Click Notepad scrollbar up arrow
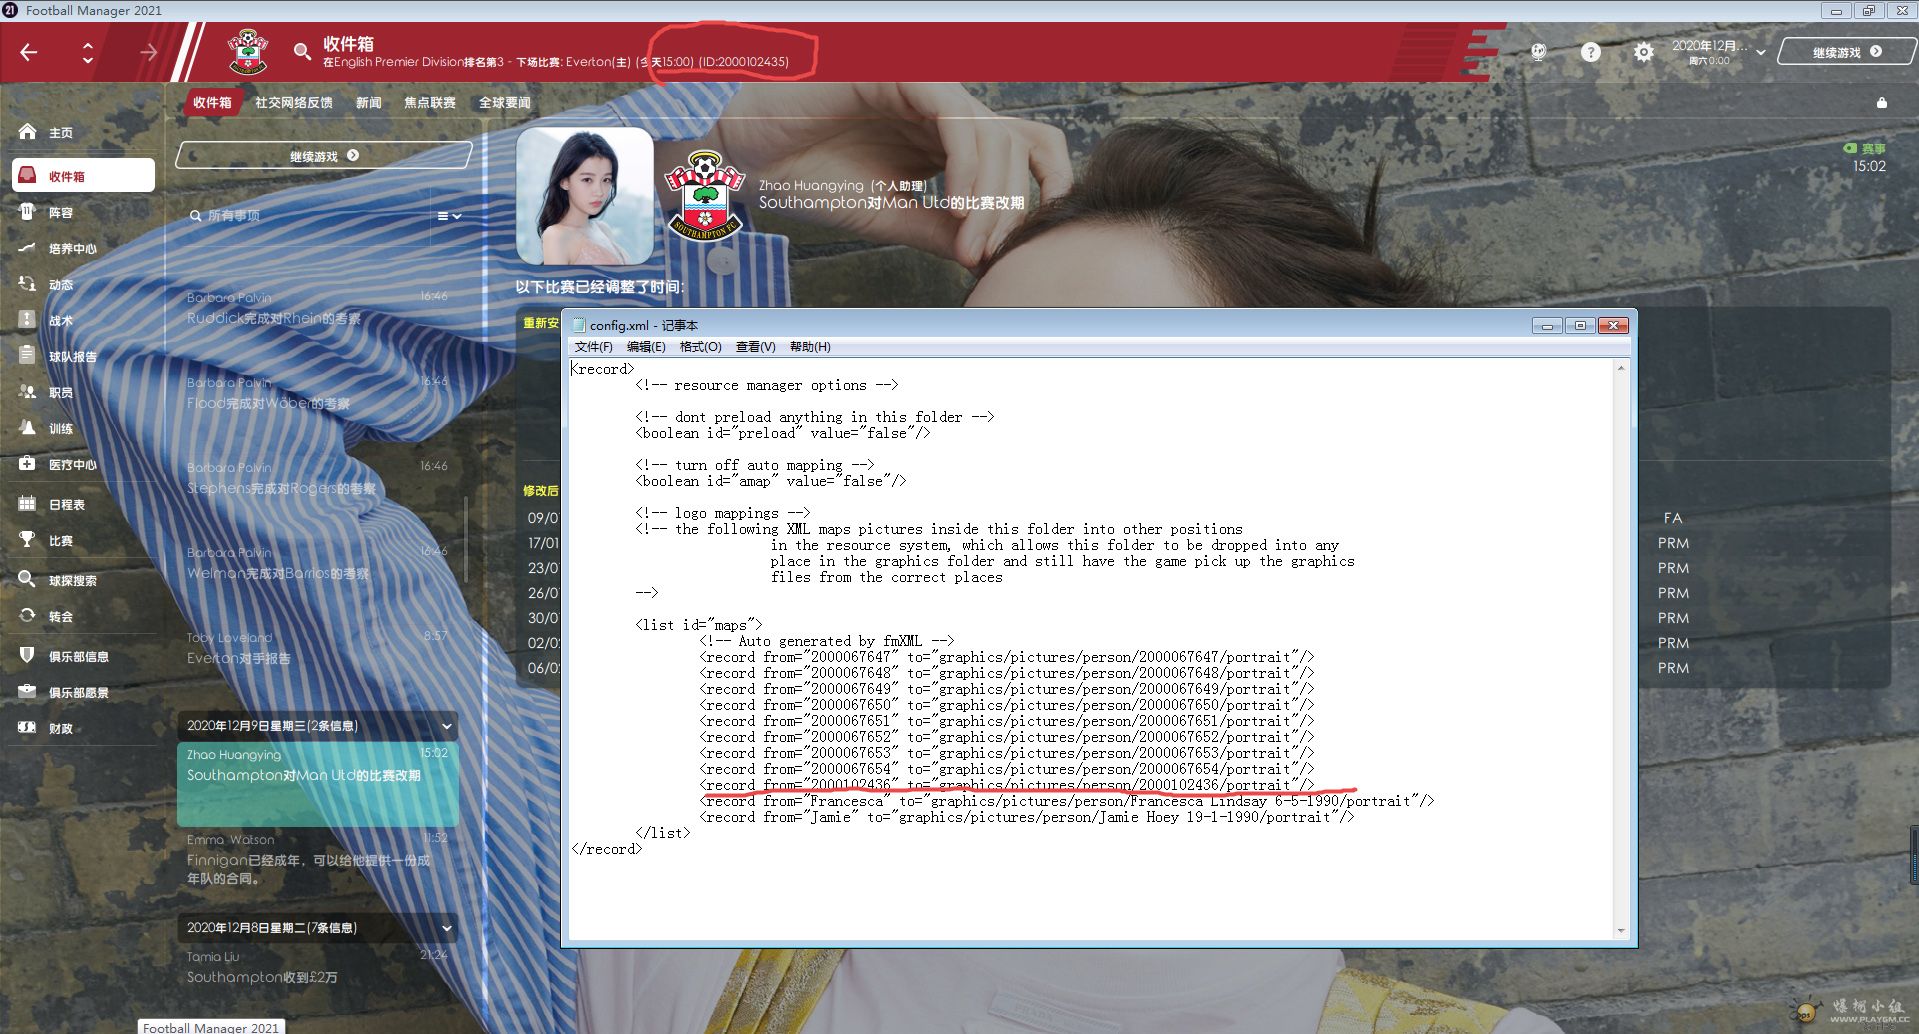Screen dimensions: 1919x1034 [1621, 368]
